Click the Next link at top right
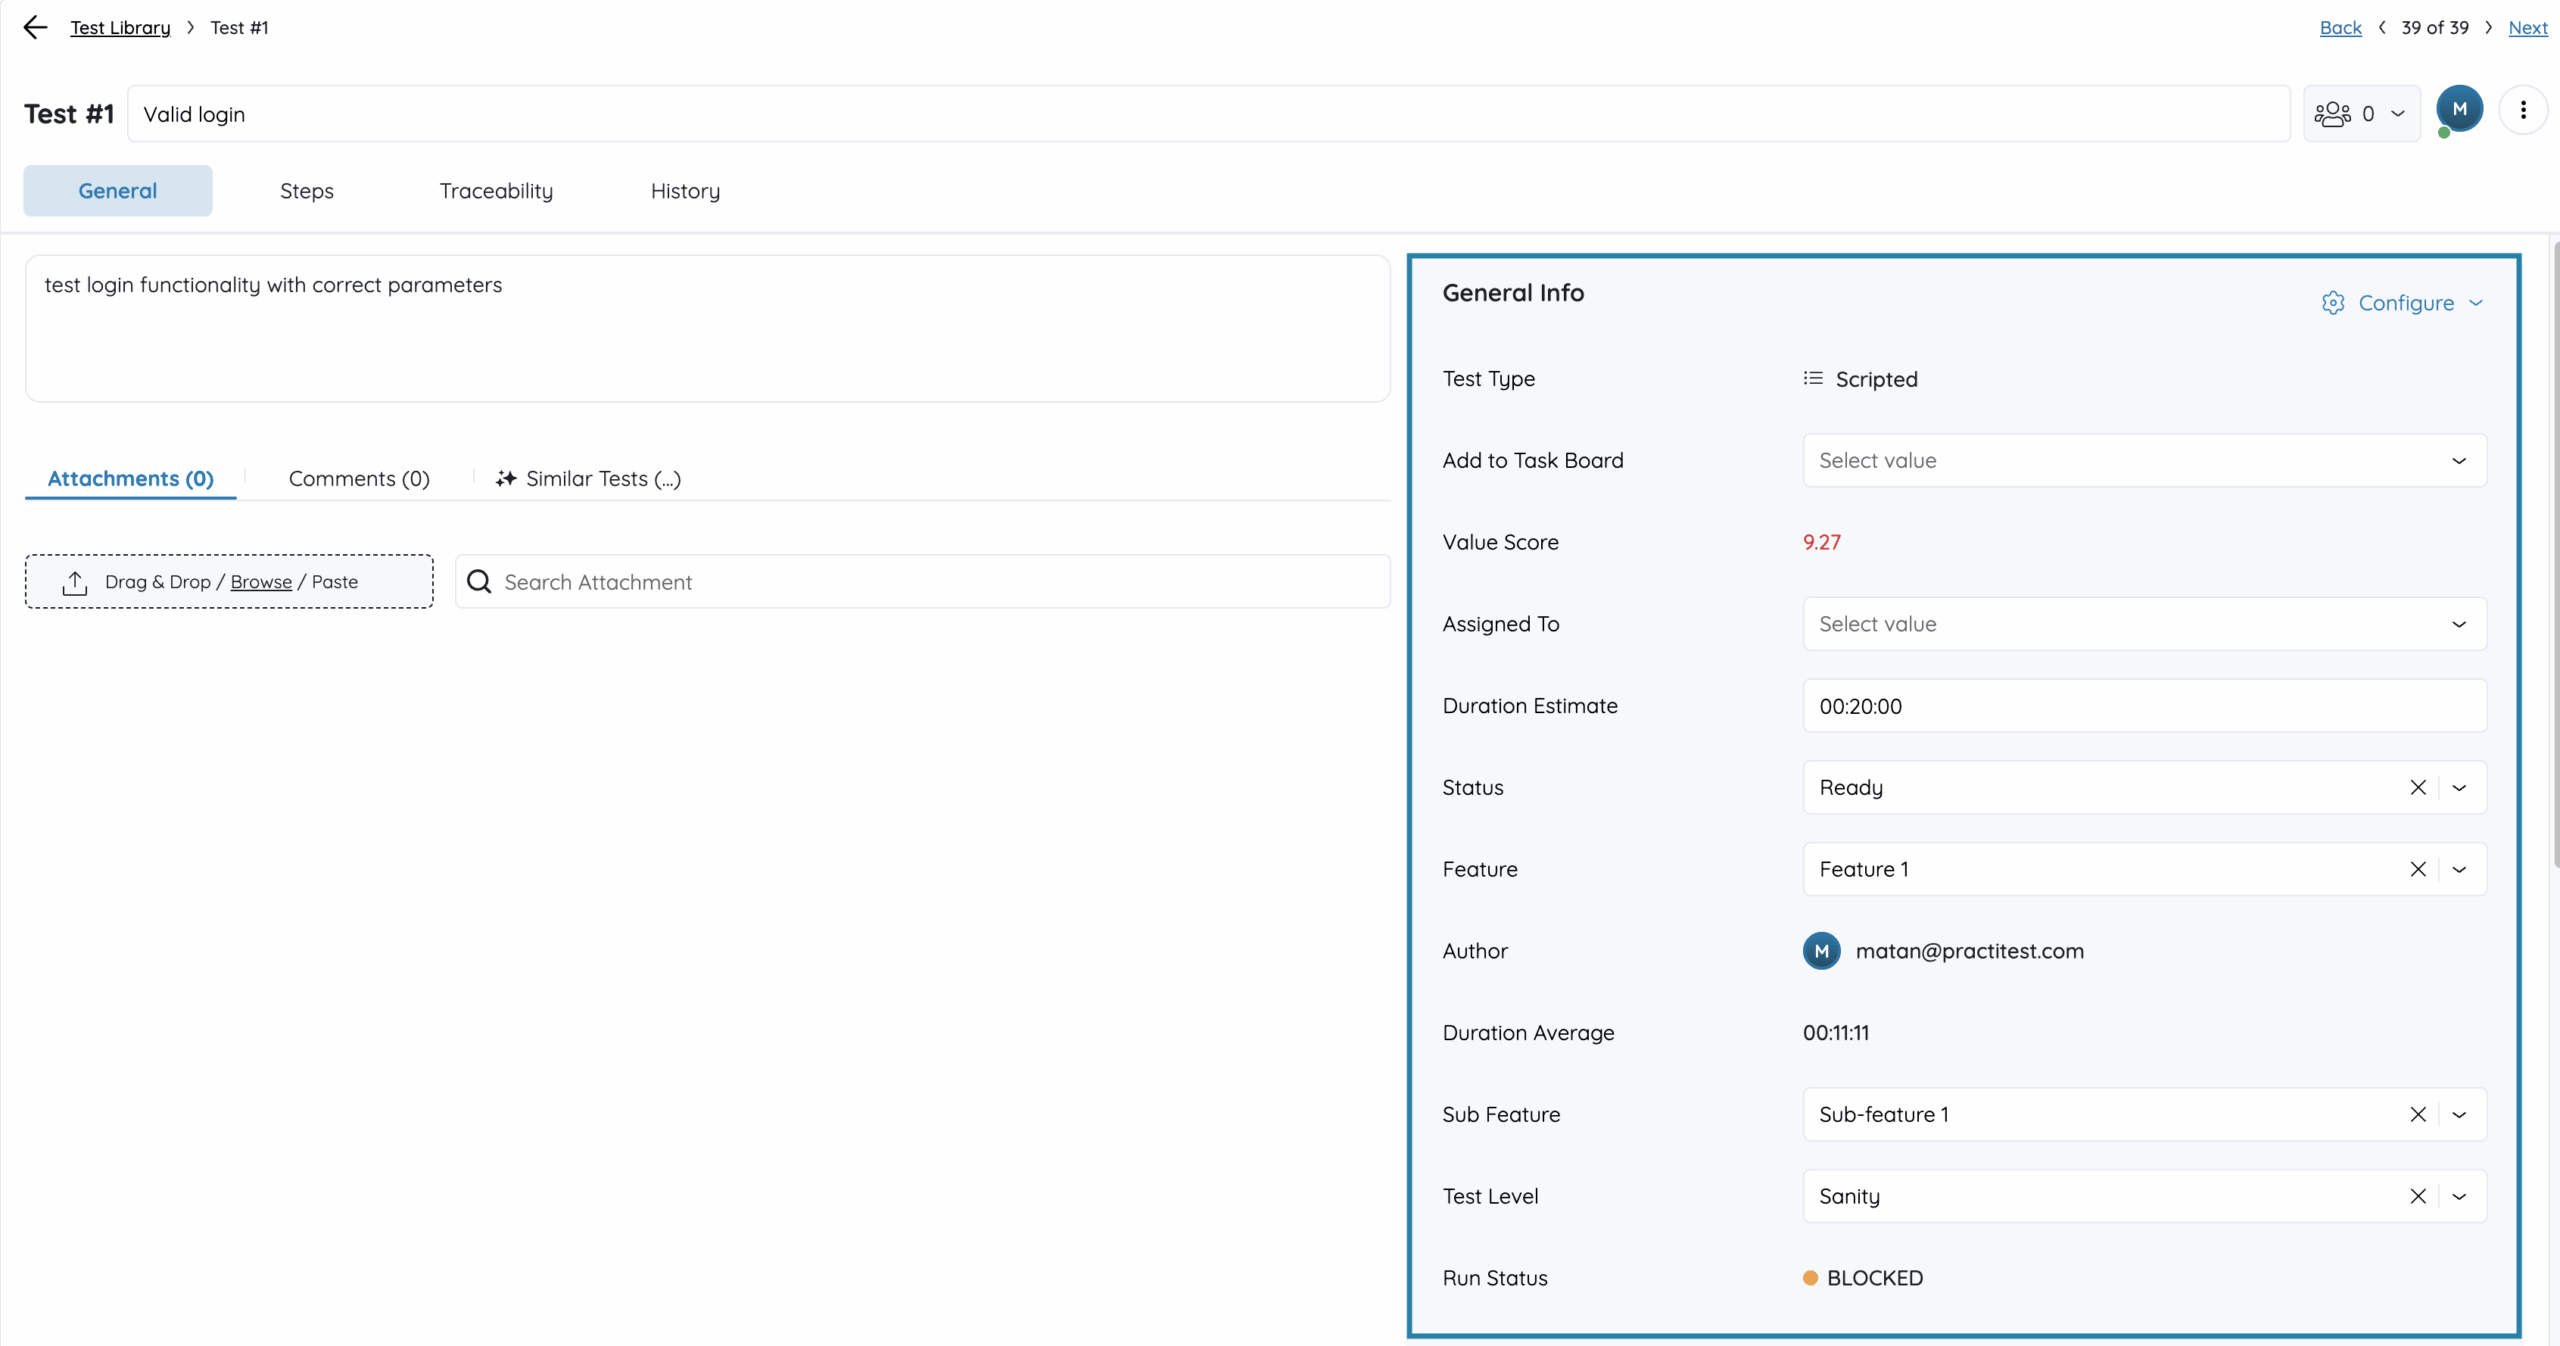Screen dimensions: 2560x1346 click(x=2528, y=28)
